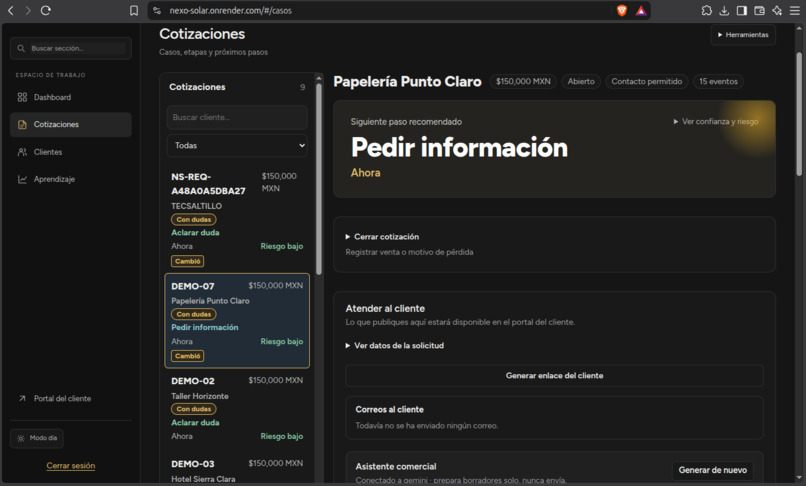Click the 15 eventos badge
This screenshot has width=806, height=486.
(718, 81)
